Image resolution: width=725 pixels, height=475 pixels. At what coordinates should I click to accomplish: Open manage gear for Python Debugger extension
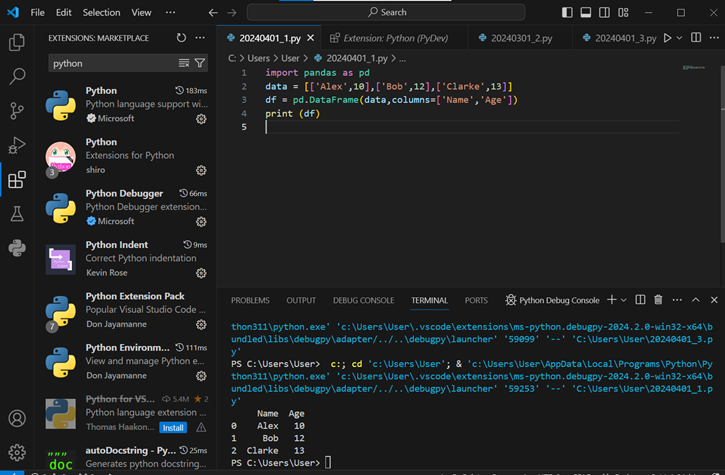click(201, 221)
